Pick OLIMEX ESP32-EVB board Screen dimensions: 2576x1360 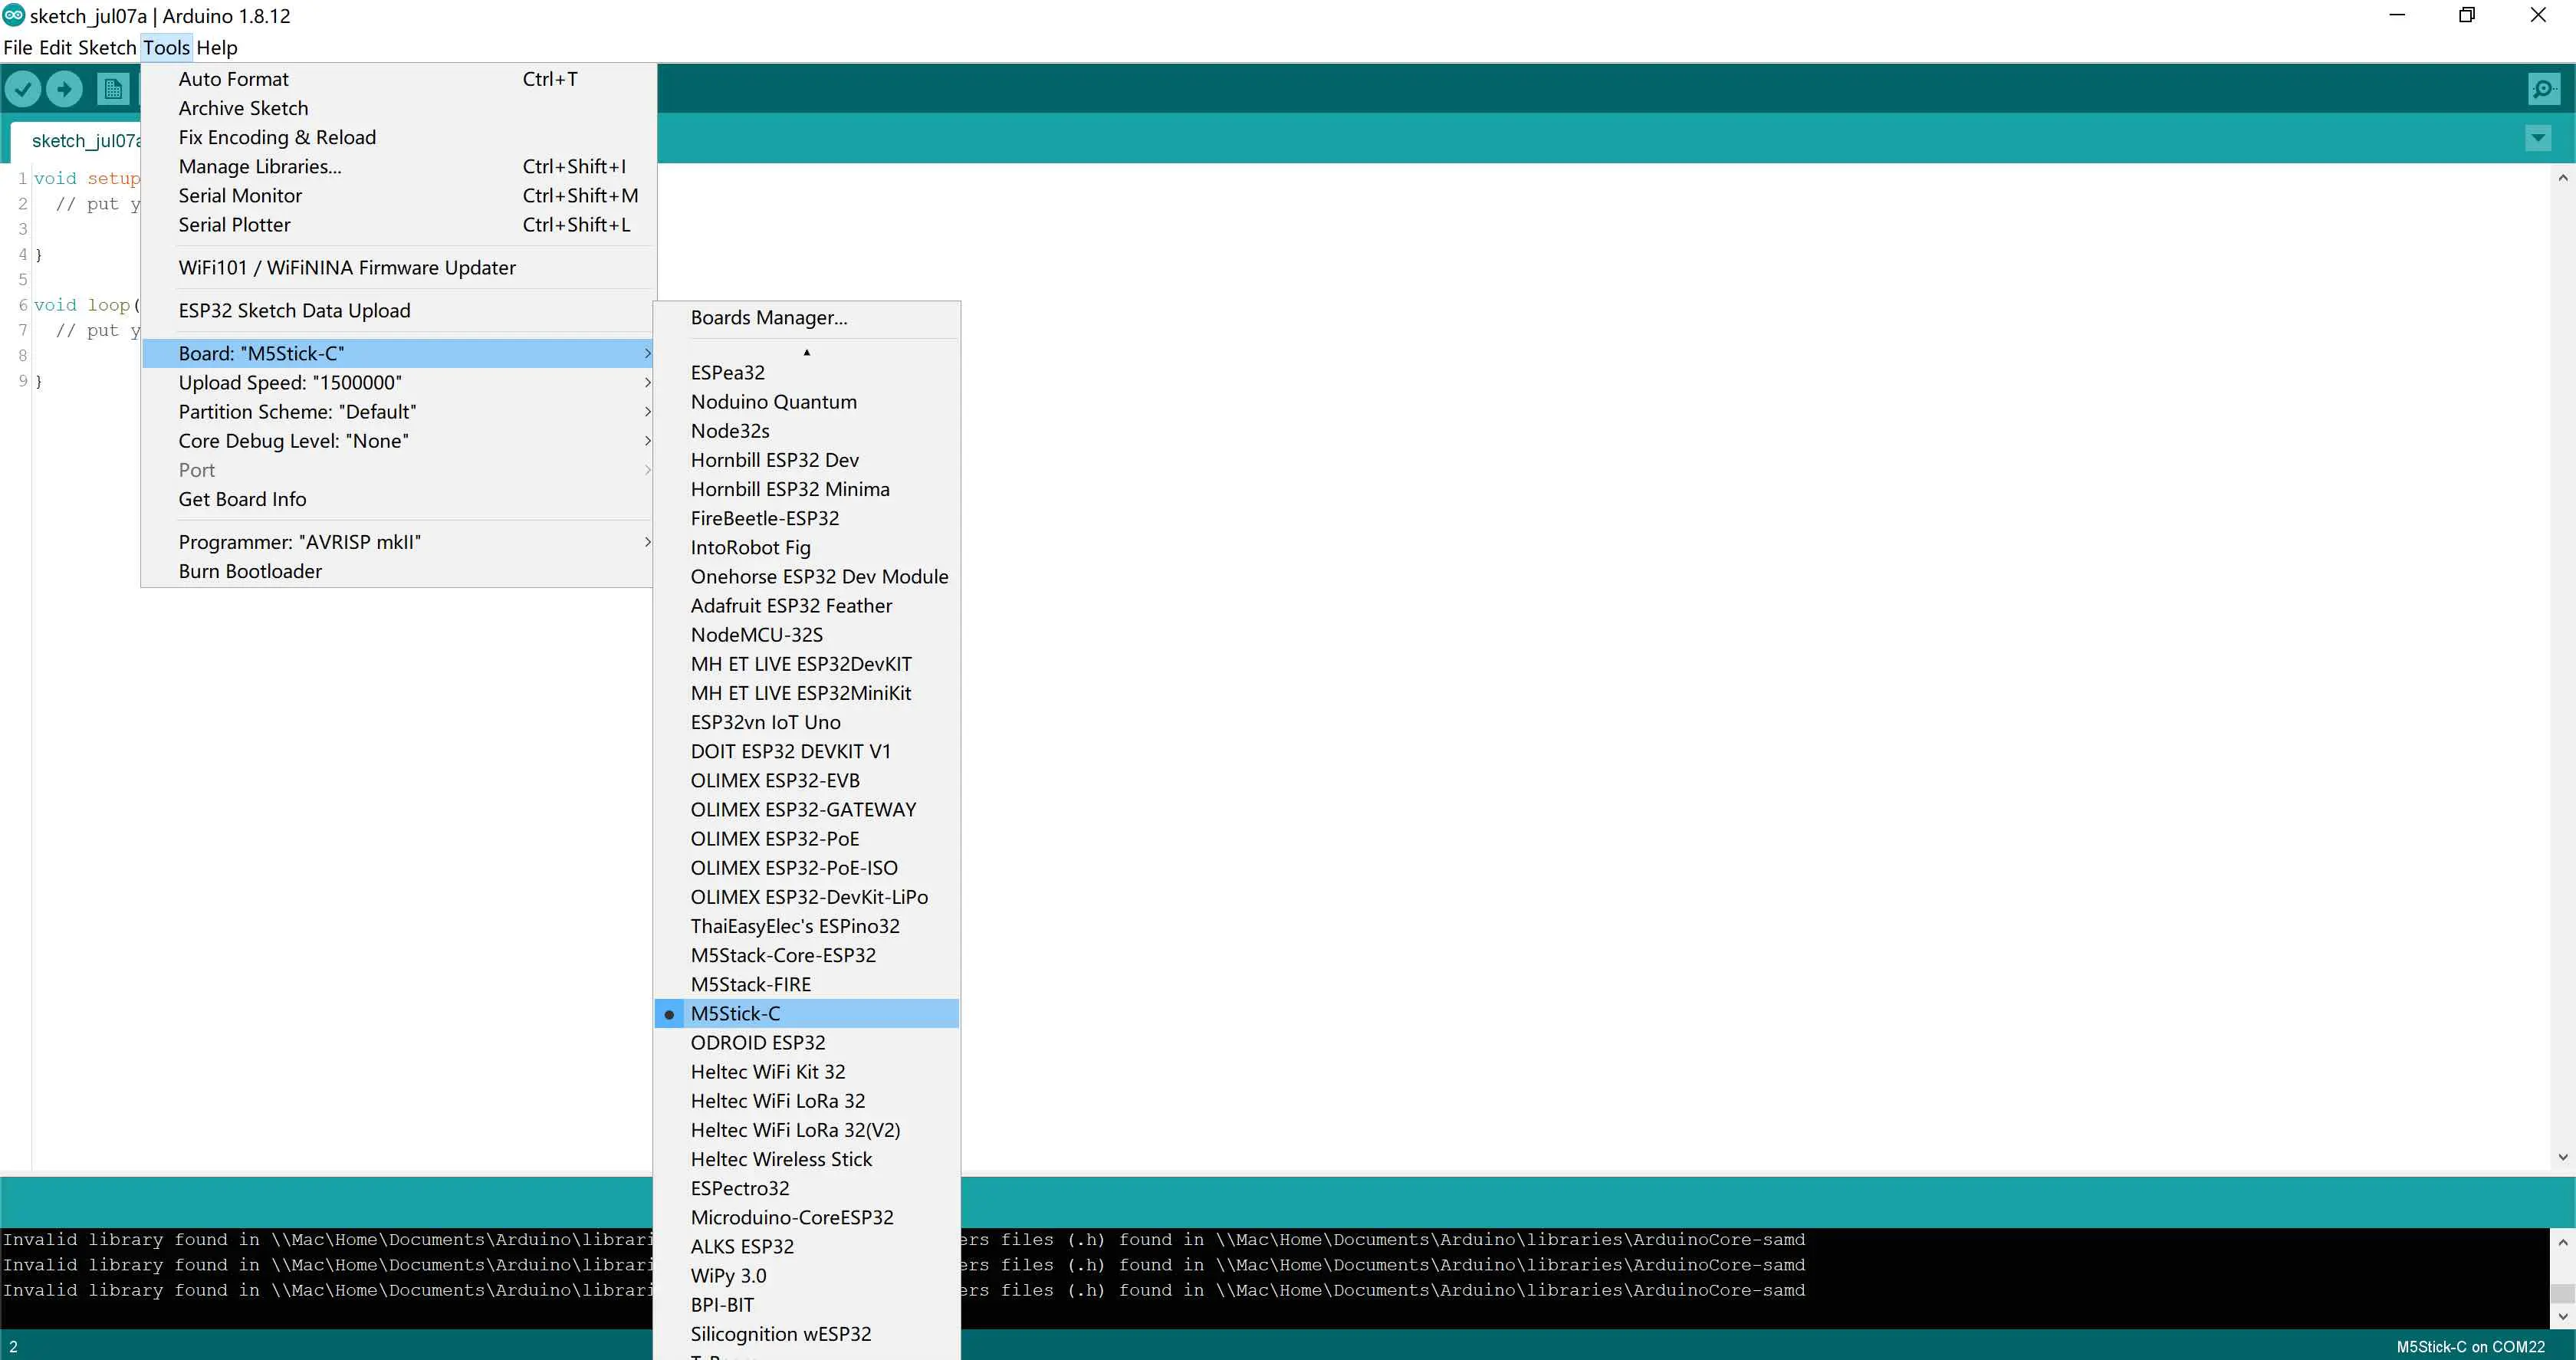click(x=806, y=780)
